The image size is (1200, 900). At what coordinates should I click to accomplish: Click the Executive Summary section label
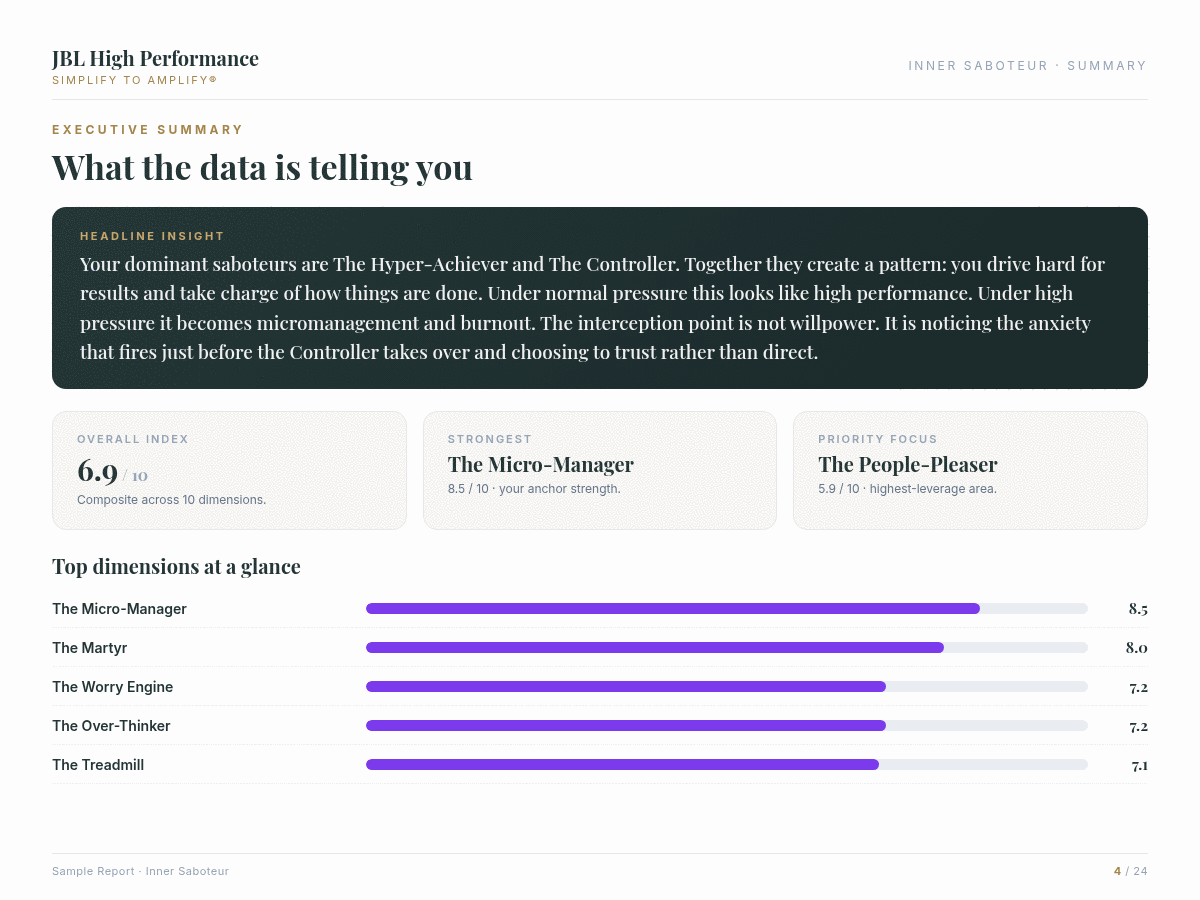click(148, 130)
